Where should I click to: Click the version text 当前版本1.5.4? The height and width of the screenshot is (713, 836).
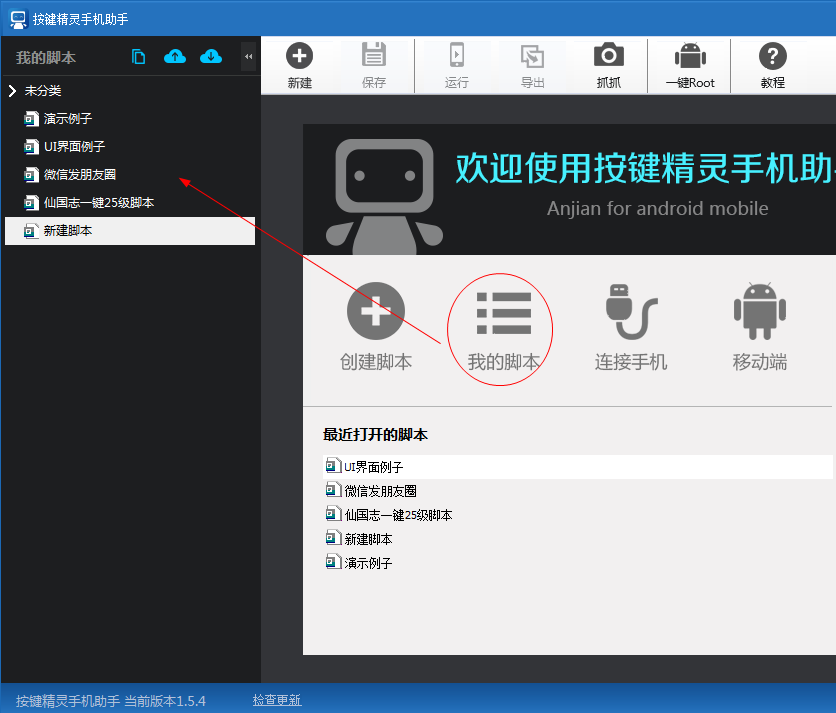click(165, 701)
